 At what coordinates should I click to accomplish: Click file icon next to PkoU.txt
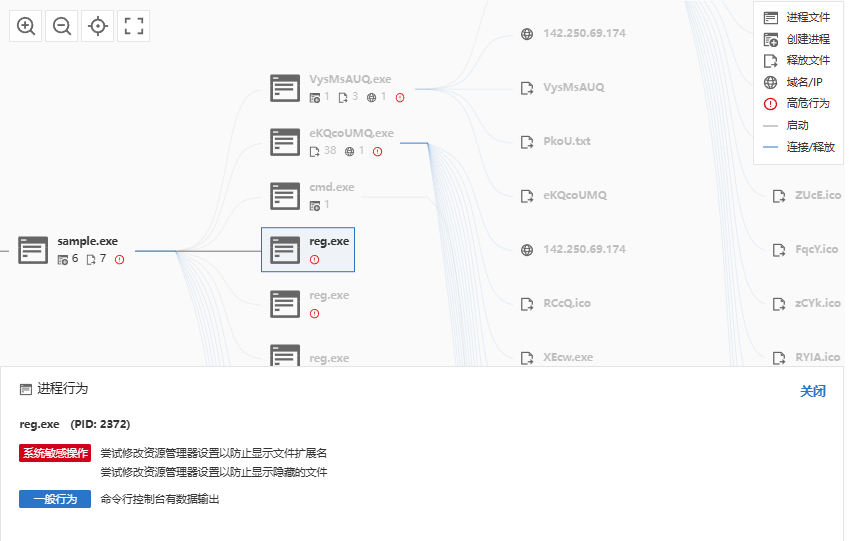[x=527, y=142]
